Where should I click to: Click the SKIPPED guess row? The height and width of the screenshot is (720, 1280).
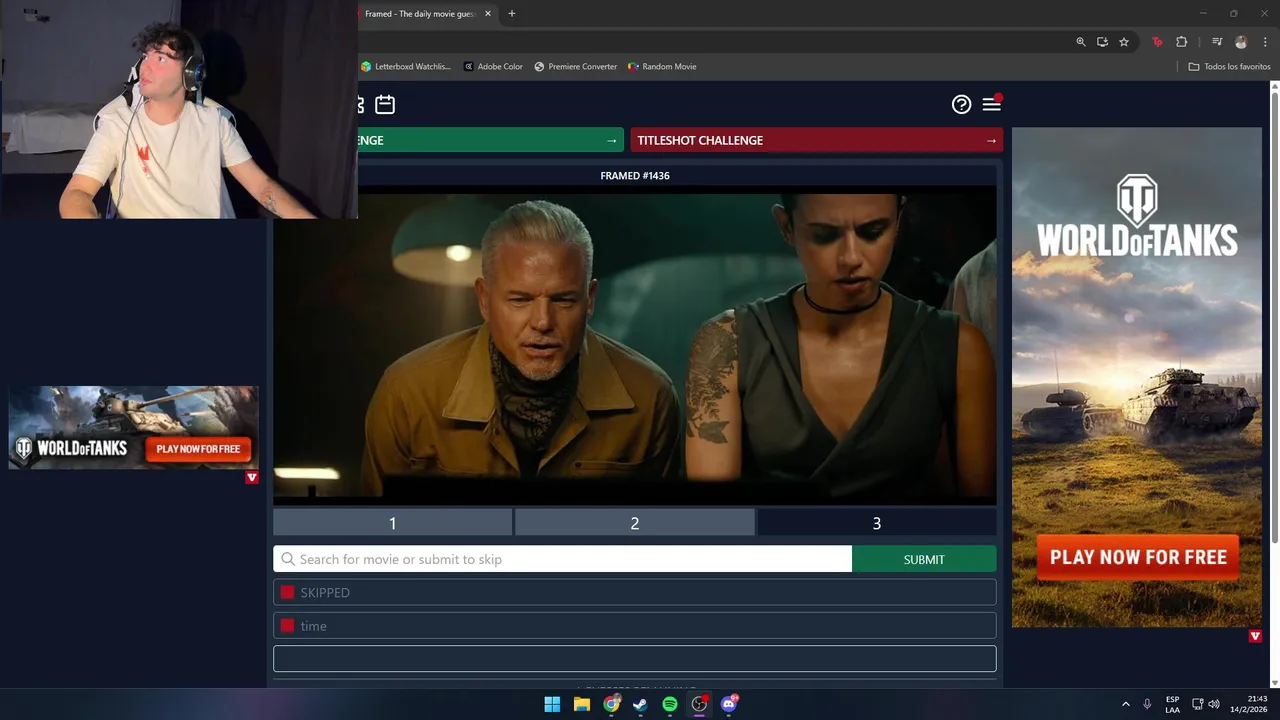634,592
